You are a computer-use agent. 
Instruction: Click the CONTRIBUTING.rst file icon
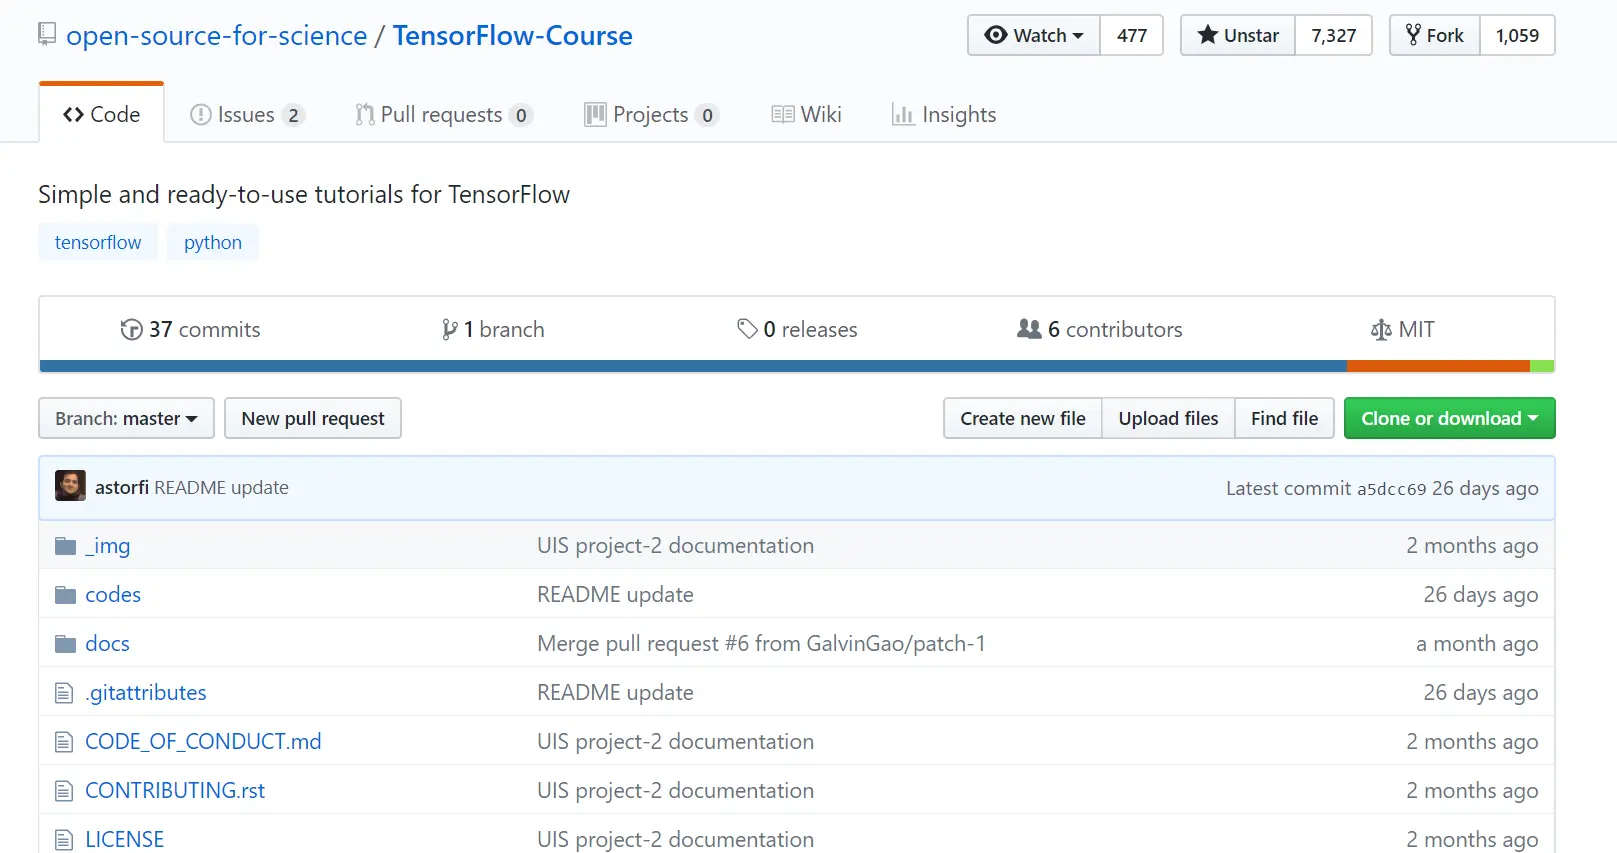pyautogui.click(x=64, y=791)
